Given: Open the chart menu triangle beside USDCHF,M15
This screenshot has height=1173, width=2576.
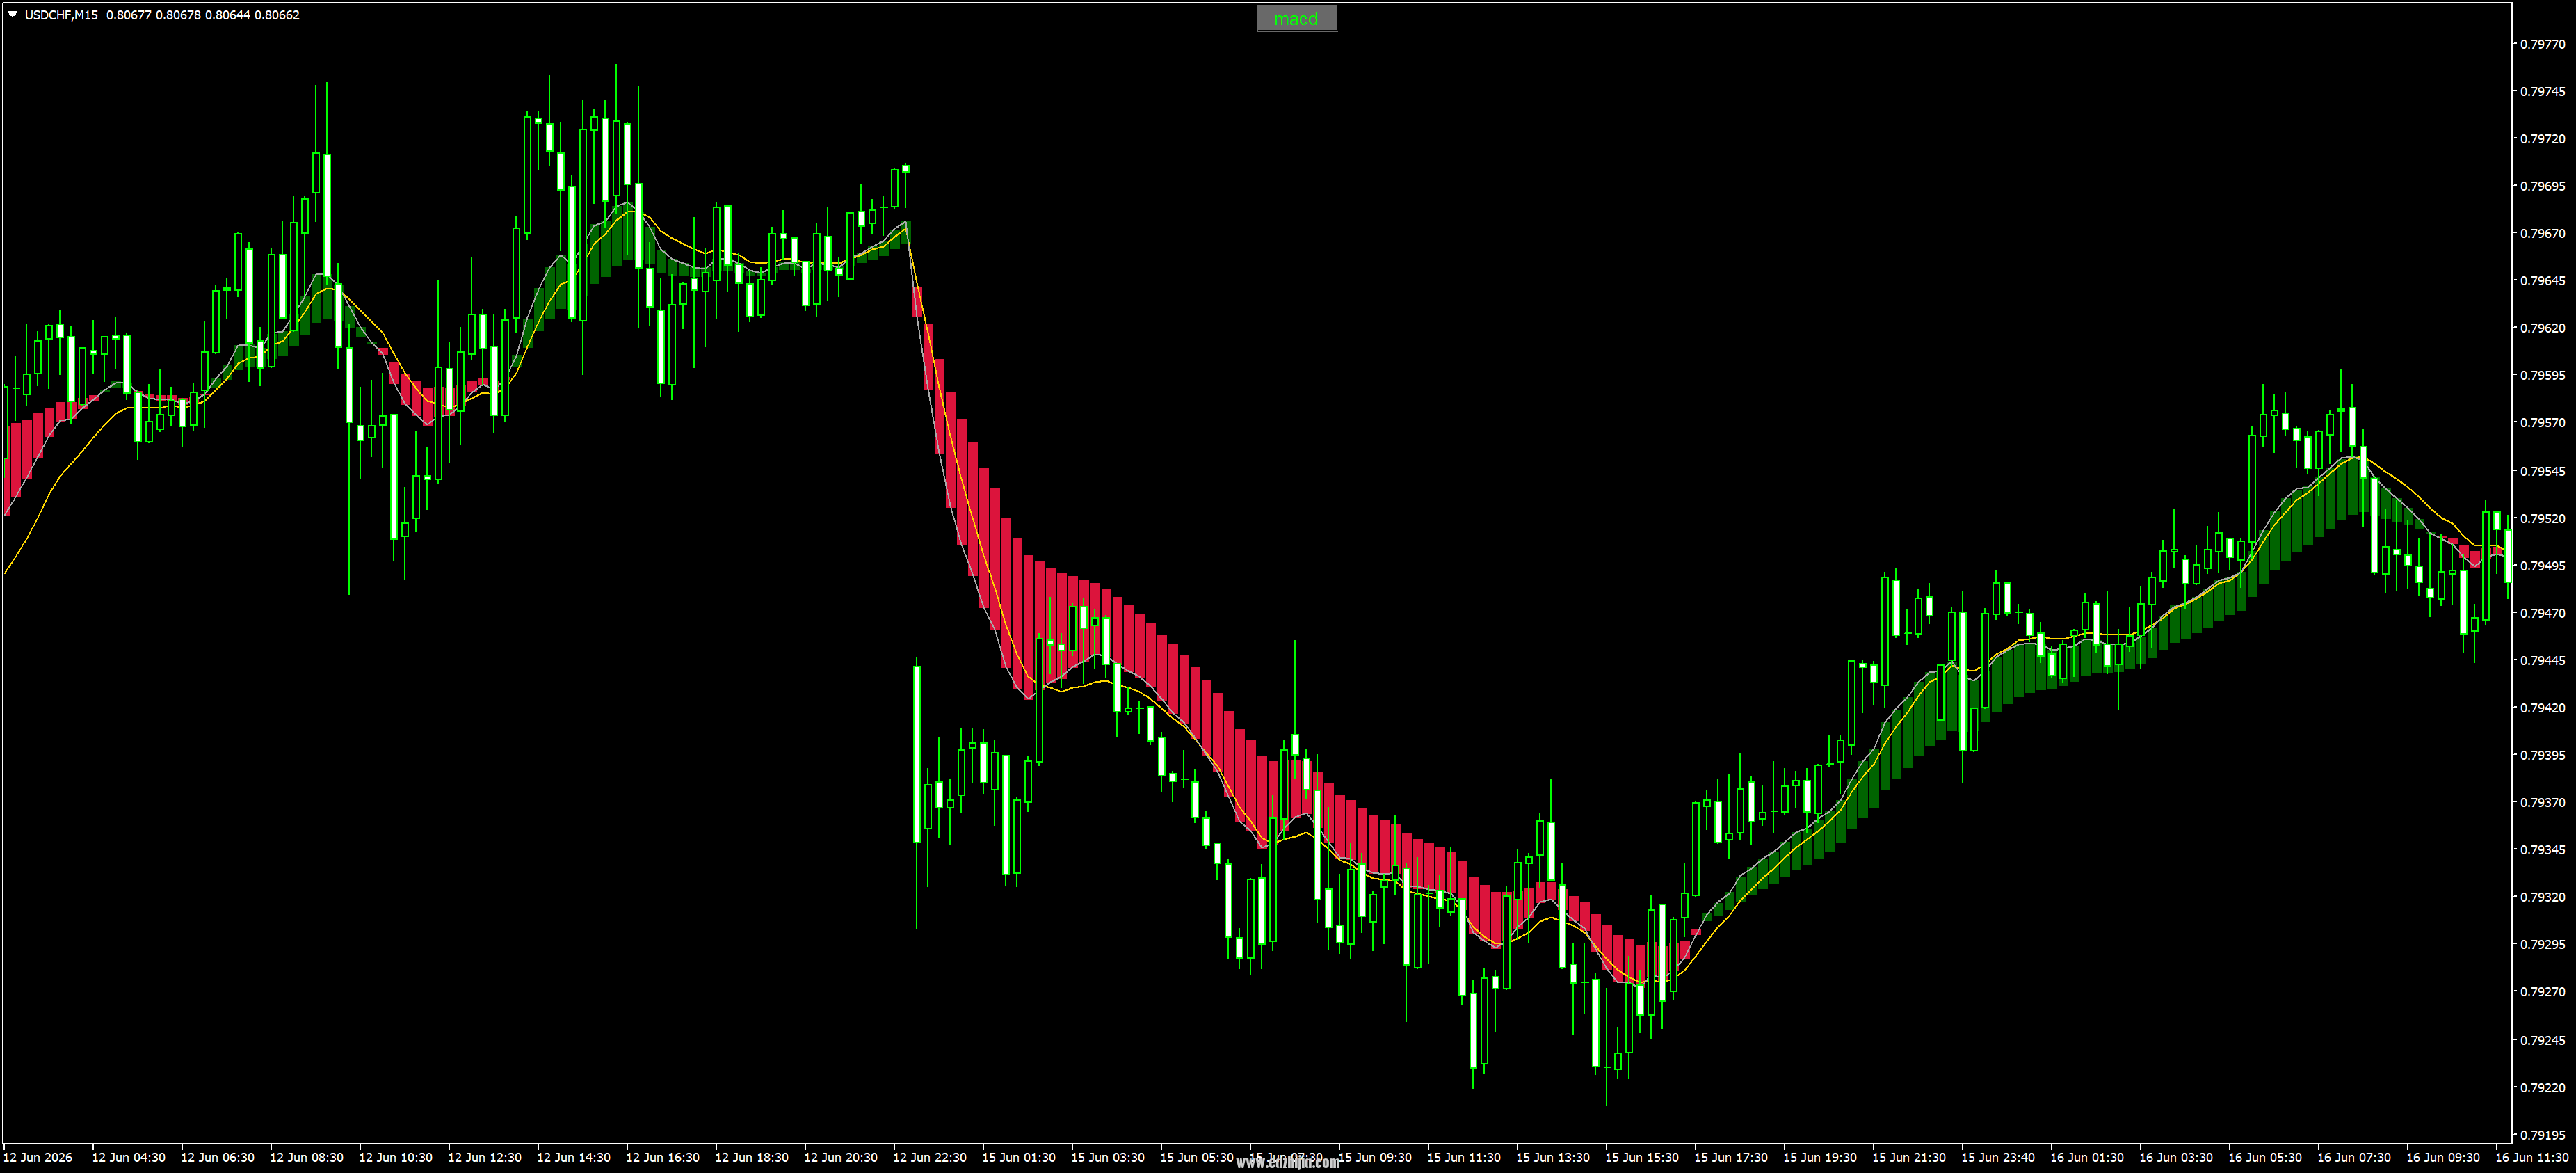Looking at the screenshot, I should tap(12, 15).
